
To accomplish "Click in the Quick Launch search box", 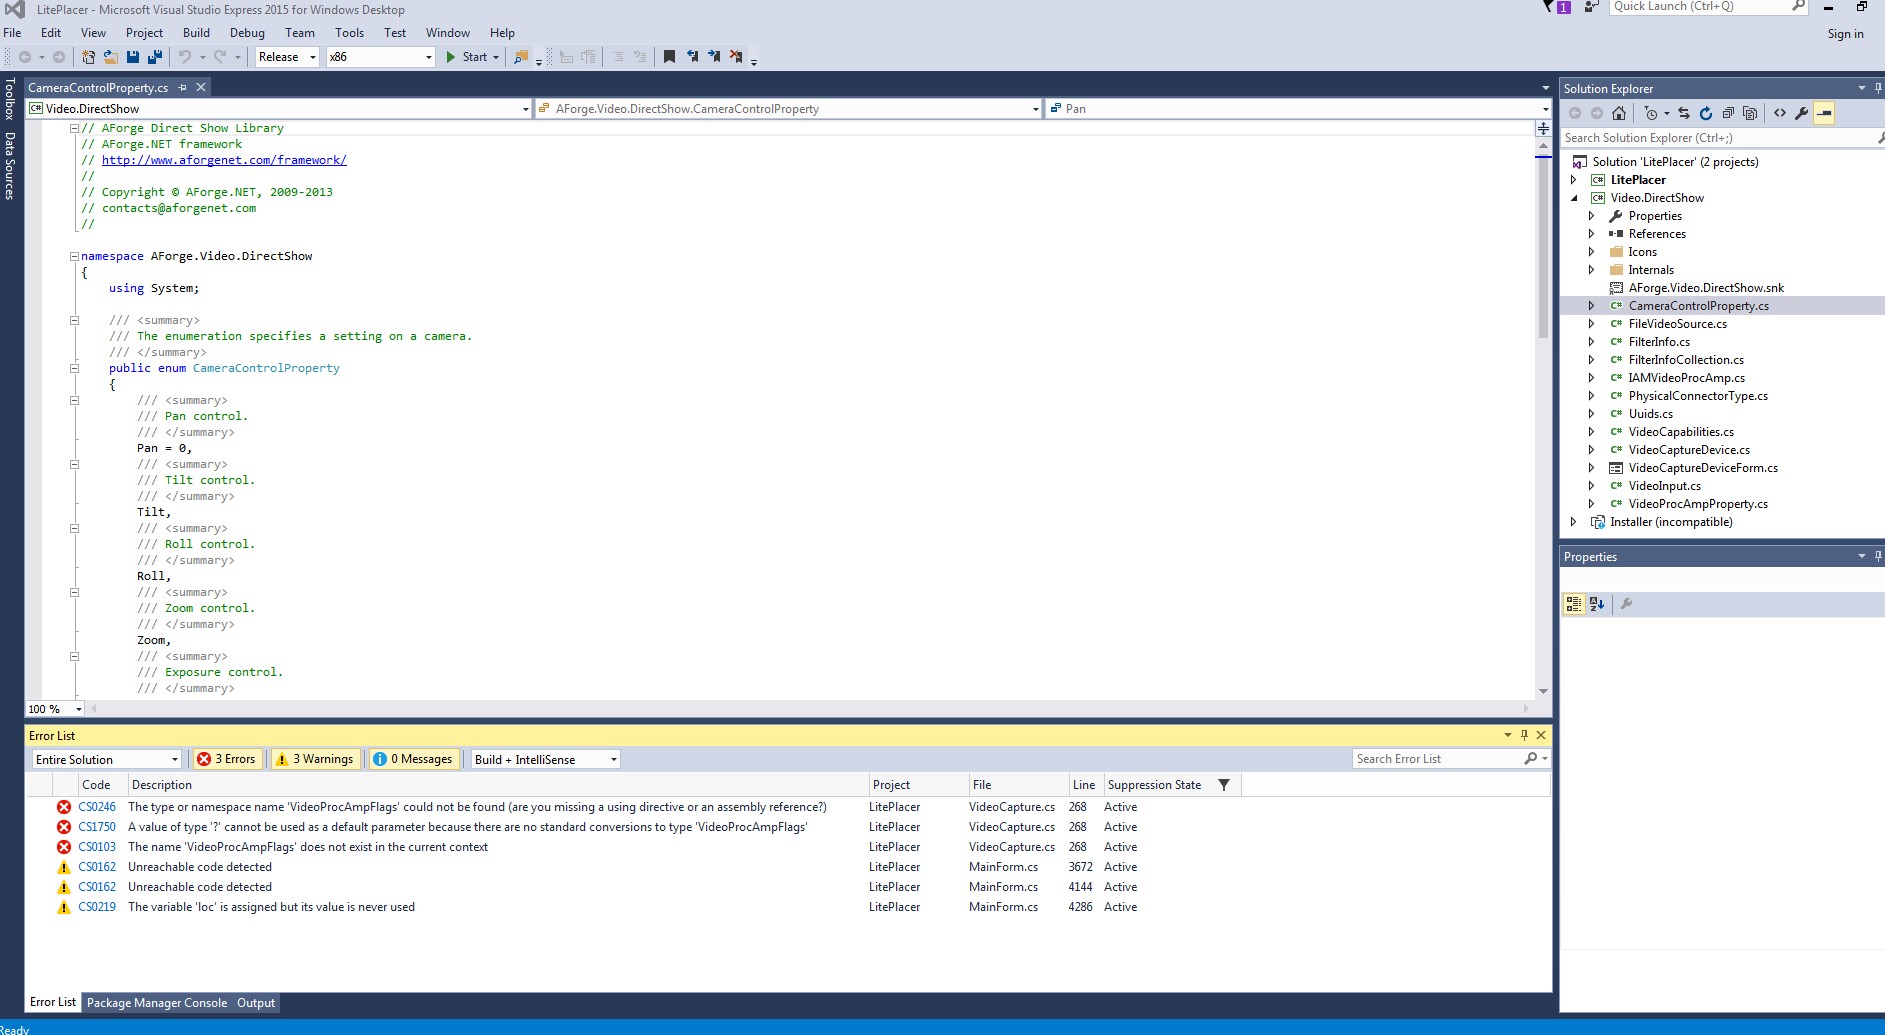I will point(1700,7).
